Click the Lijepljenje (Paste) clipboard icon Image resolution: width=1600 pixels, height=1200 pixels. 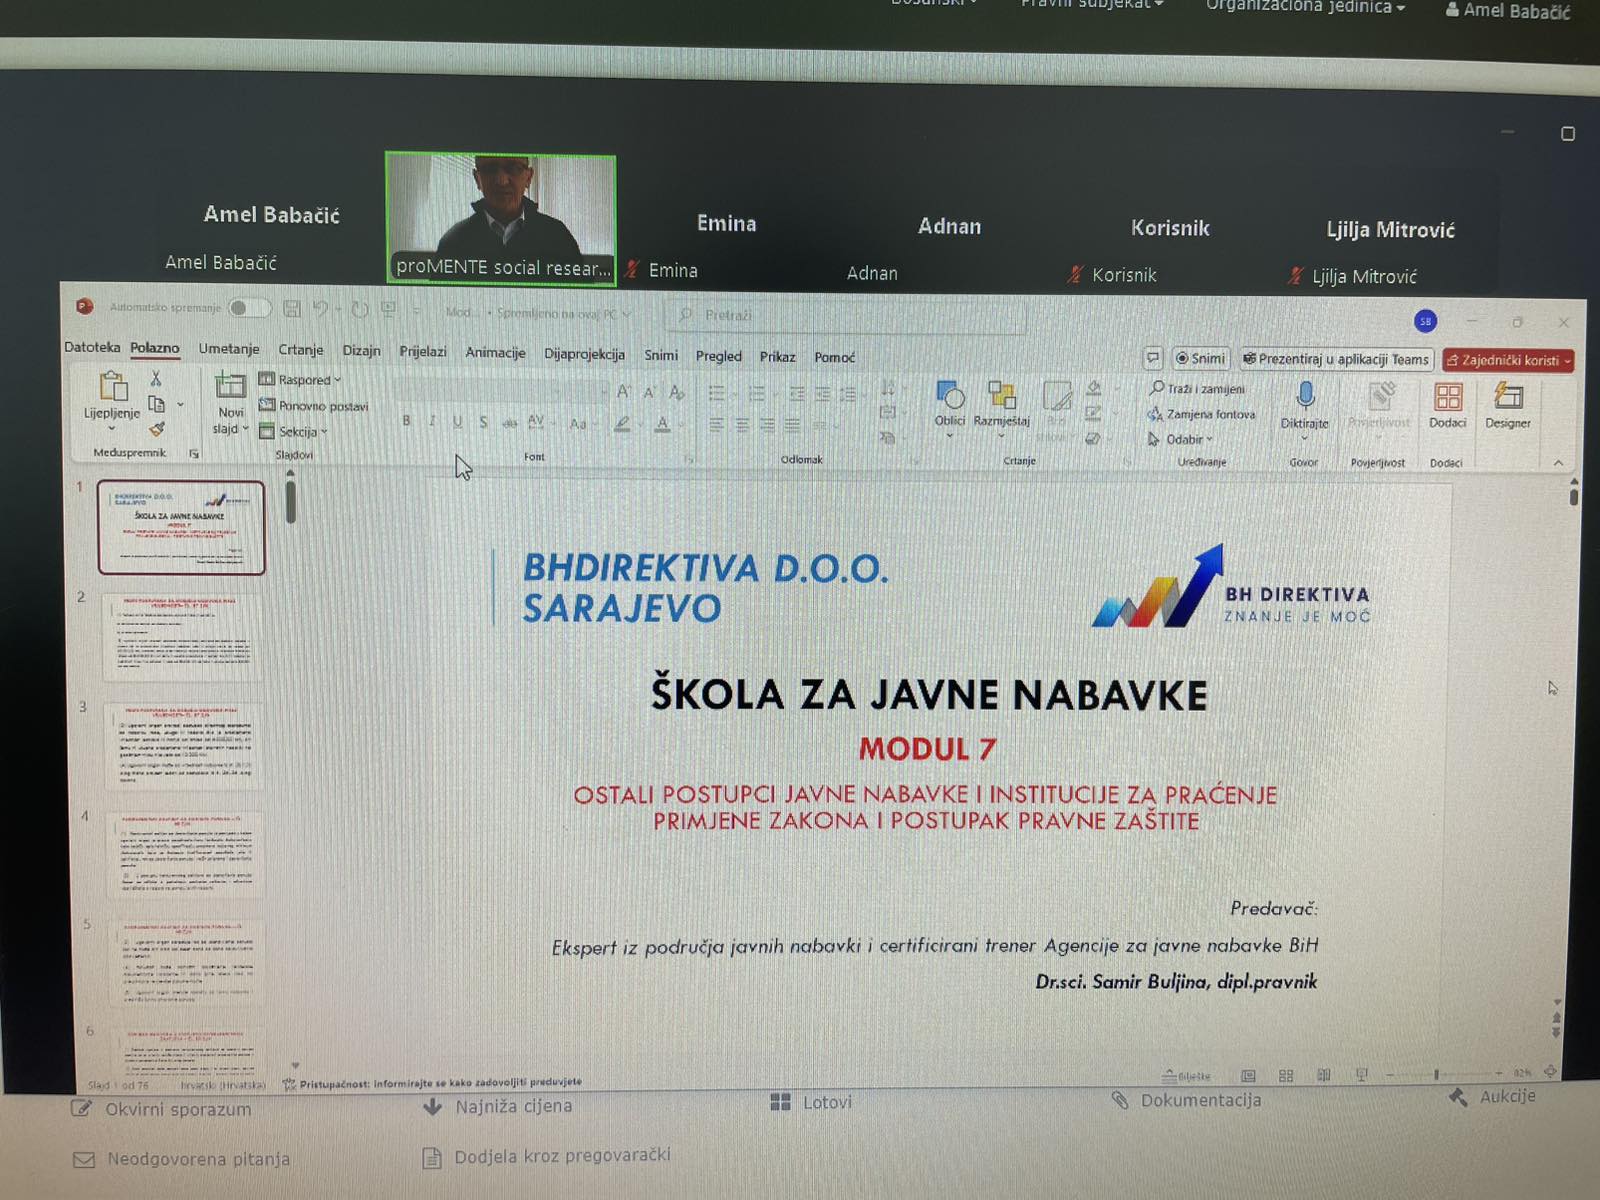pyautogui.click(x=113, y=385)
